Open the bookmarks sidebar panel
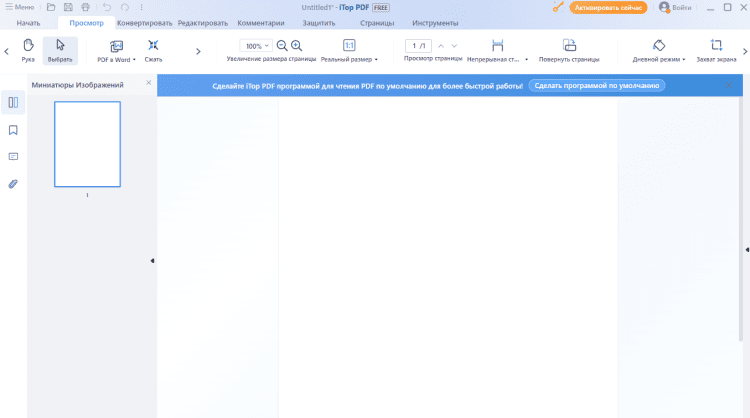Screen dimensions: 750x418 (x=13, y=129)
